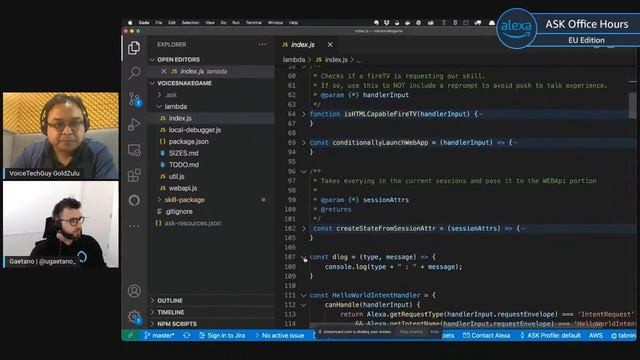The width and height of the screenshot is (640, 360).
Task: Click No active issue status item
Action: (280, 336)
